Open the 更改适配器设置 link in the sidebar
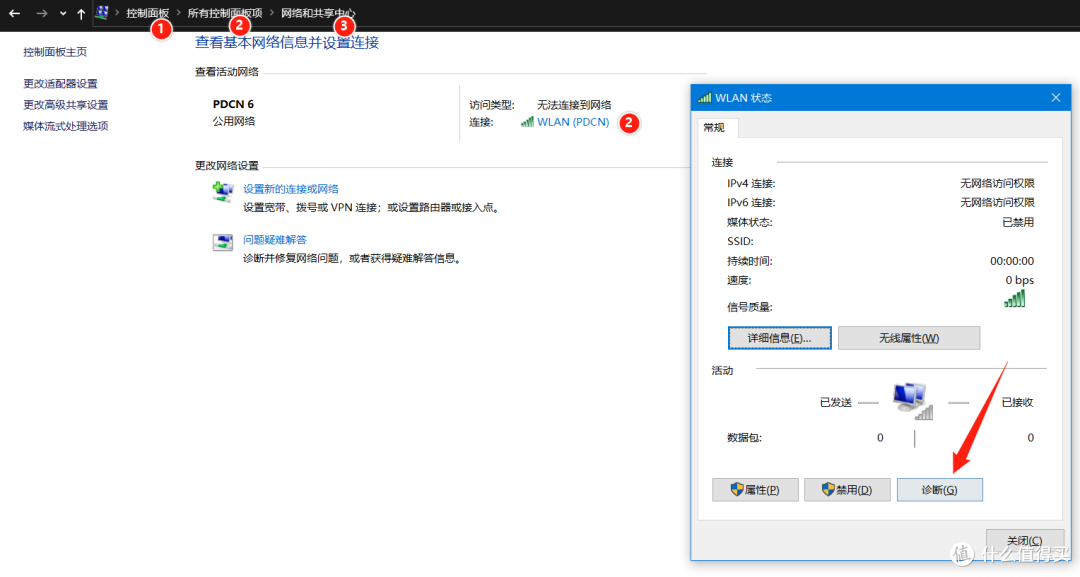Screen dimensions: 1080x577 tap(59, 83)
